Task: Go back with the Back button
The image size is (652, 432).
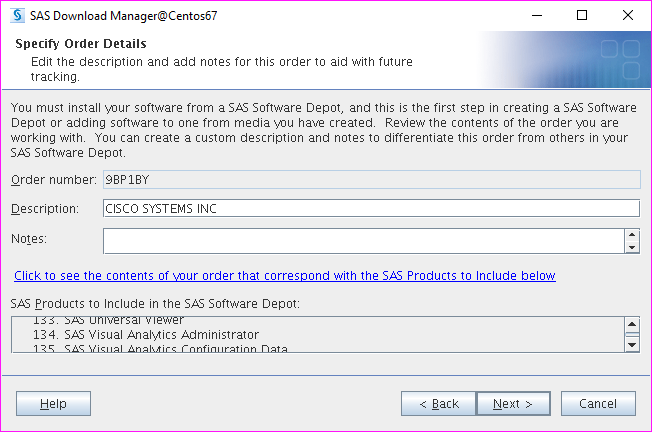Action: coord(438,403)
